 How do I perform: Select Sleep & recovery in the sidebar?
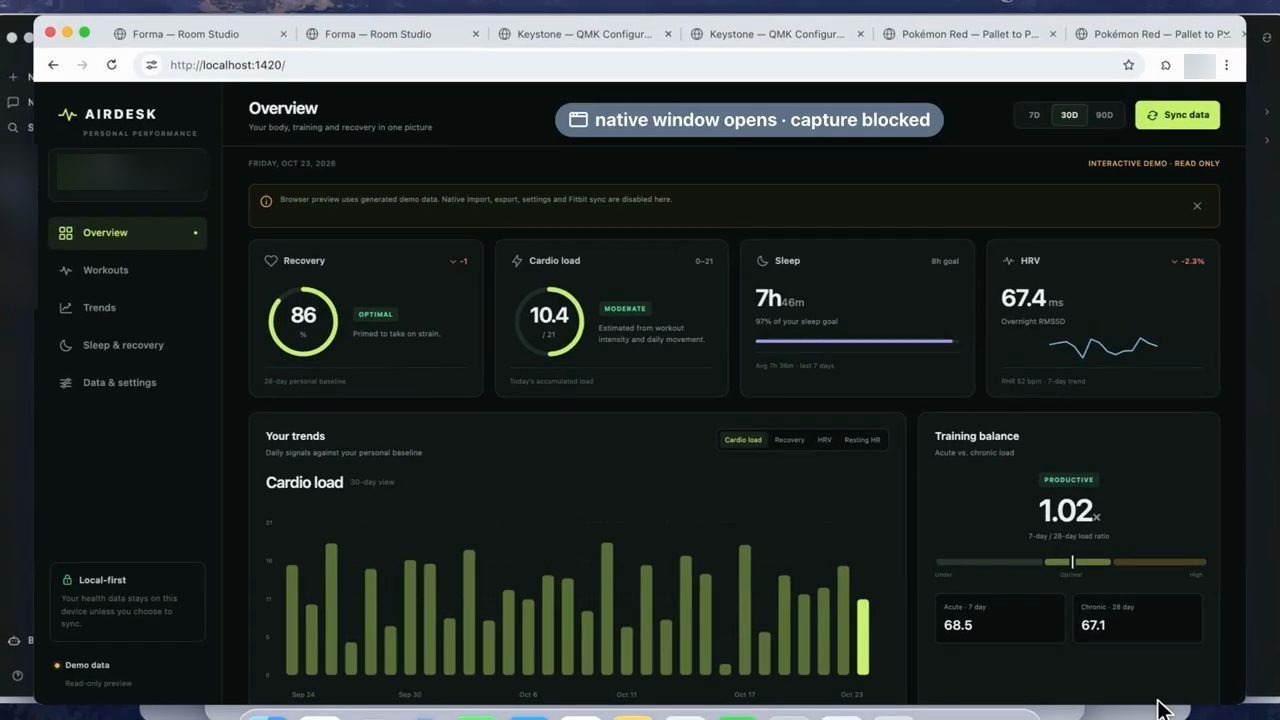pos(127,345)
